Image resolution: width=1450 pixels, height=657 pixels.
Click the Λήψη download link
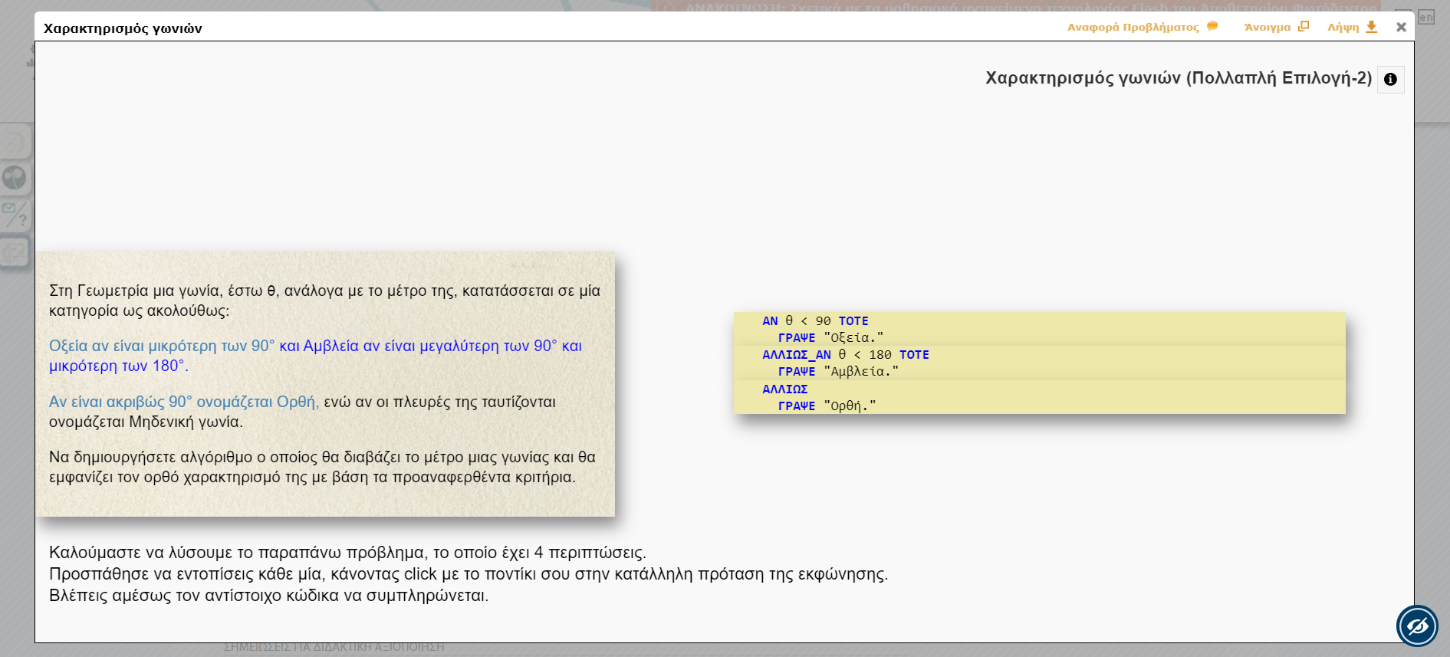(x=1343, y=27)
